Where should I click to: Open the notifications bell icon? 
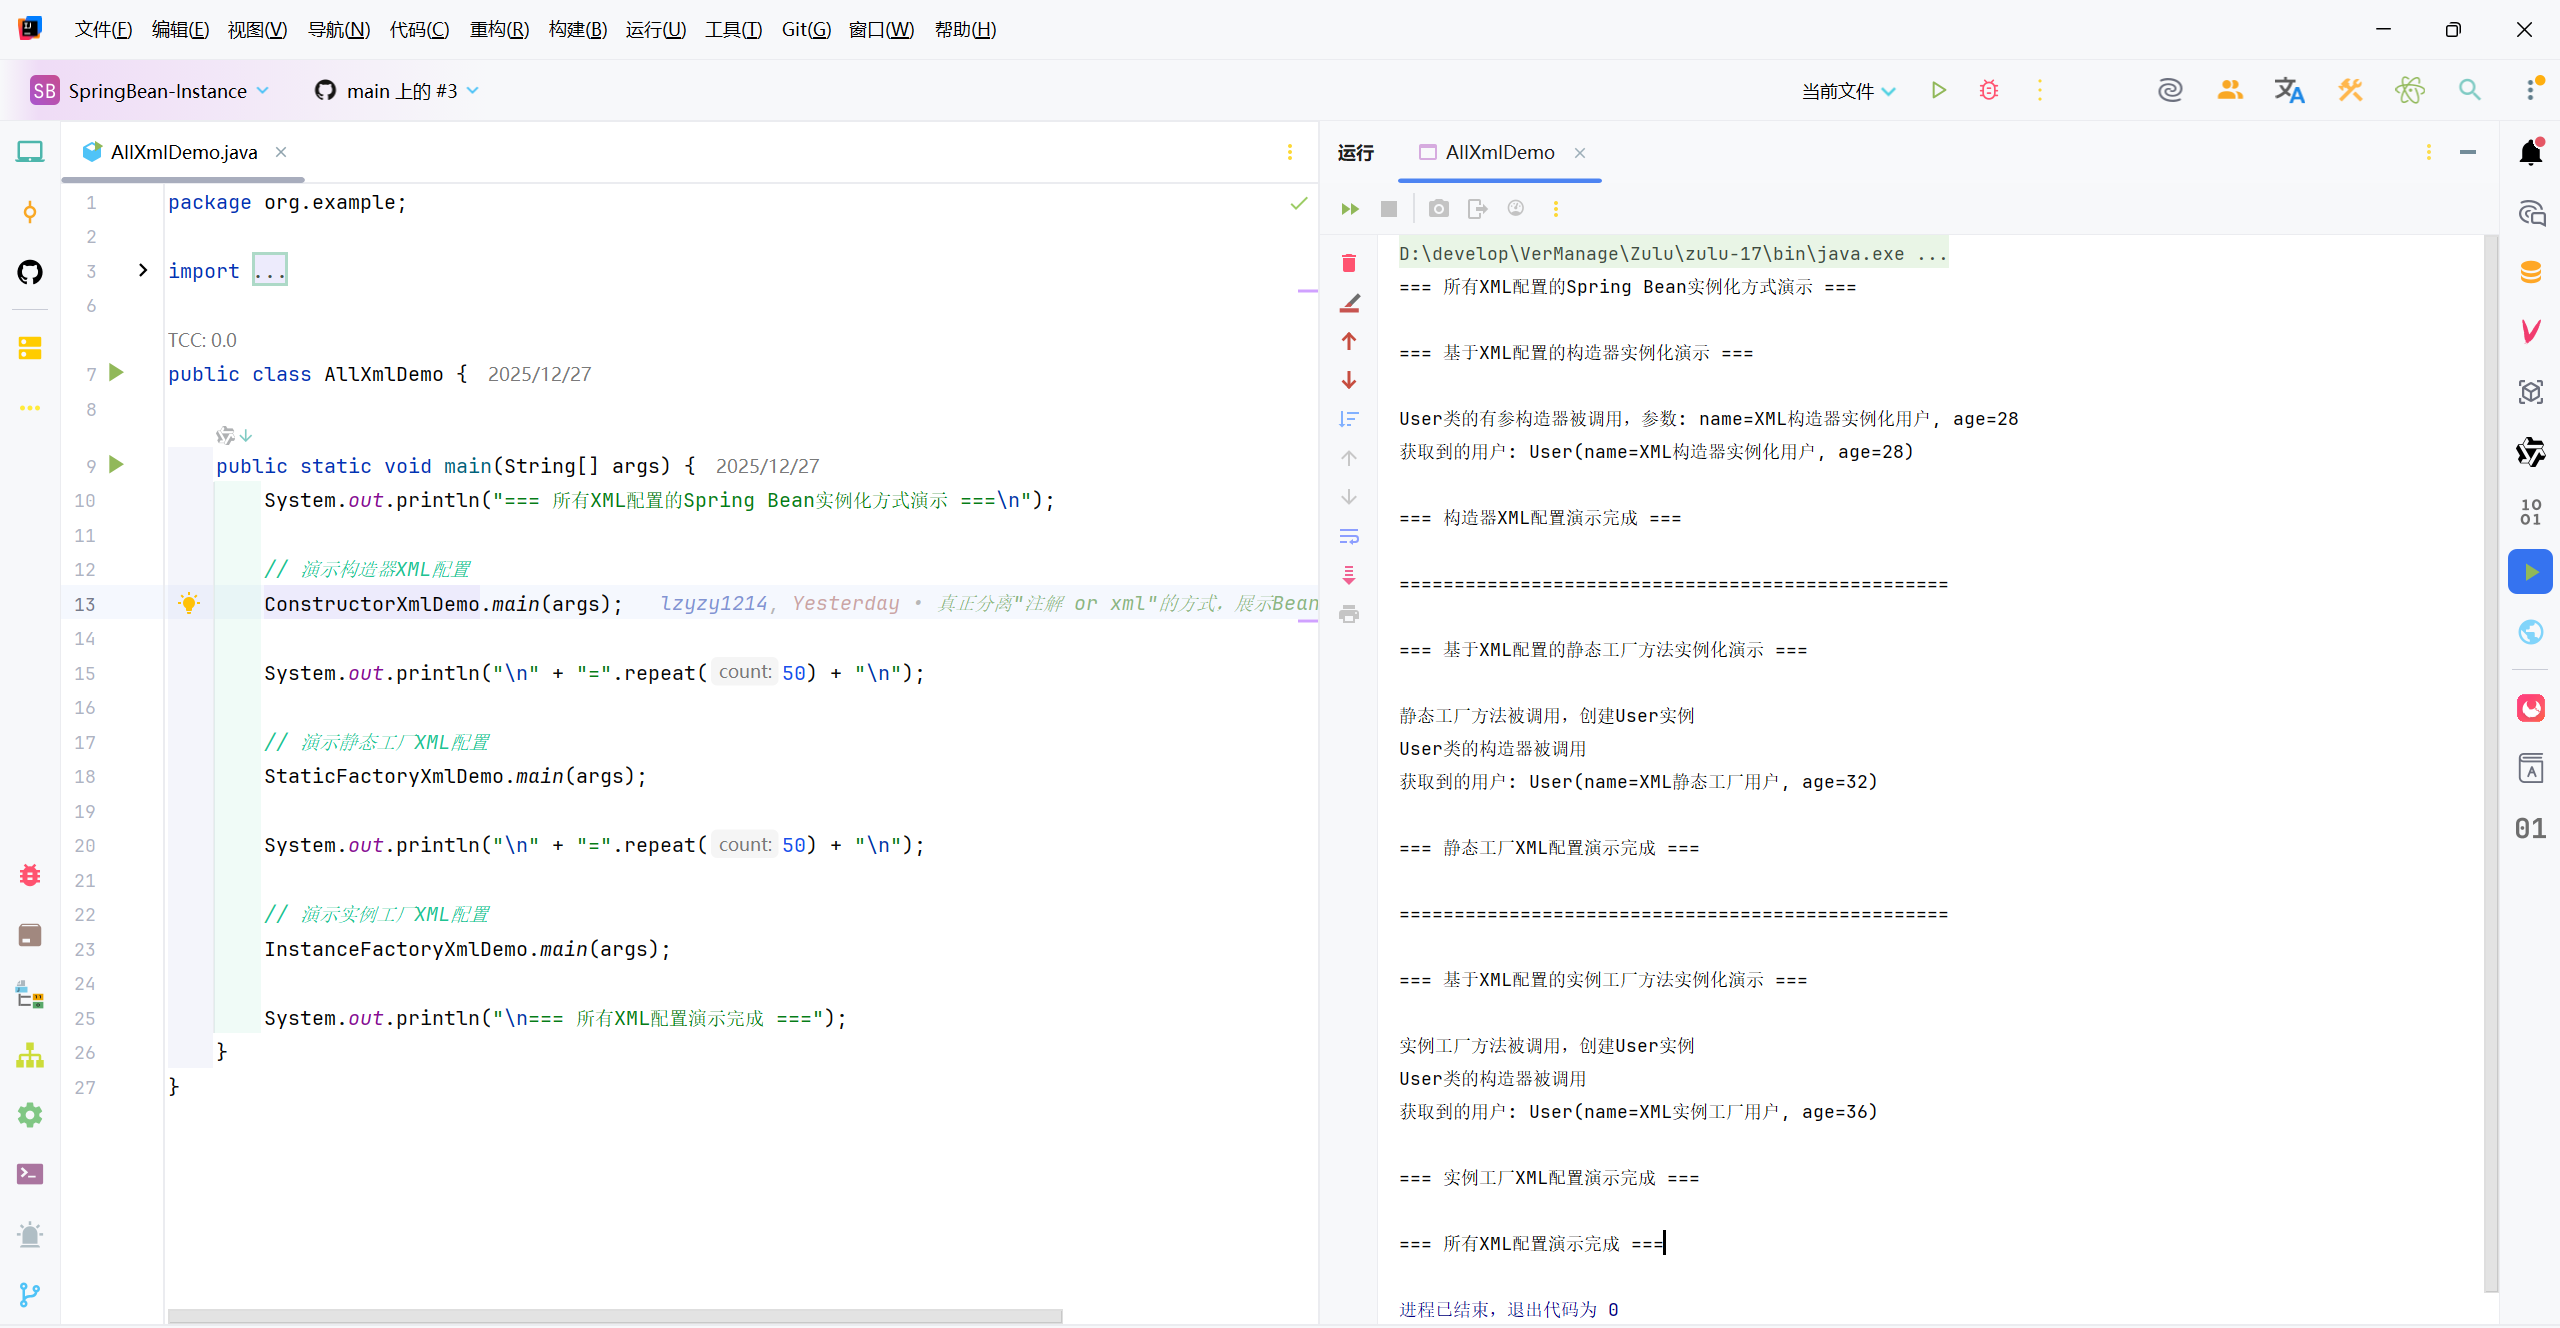click(2531, 152)
